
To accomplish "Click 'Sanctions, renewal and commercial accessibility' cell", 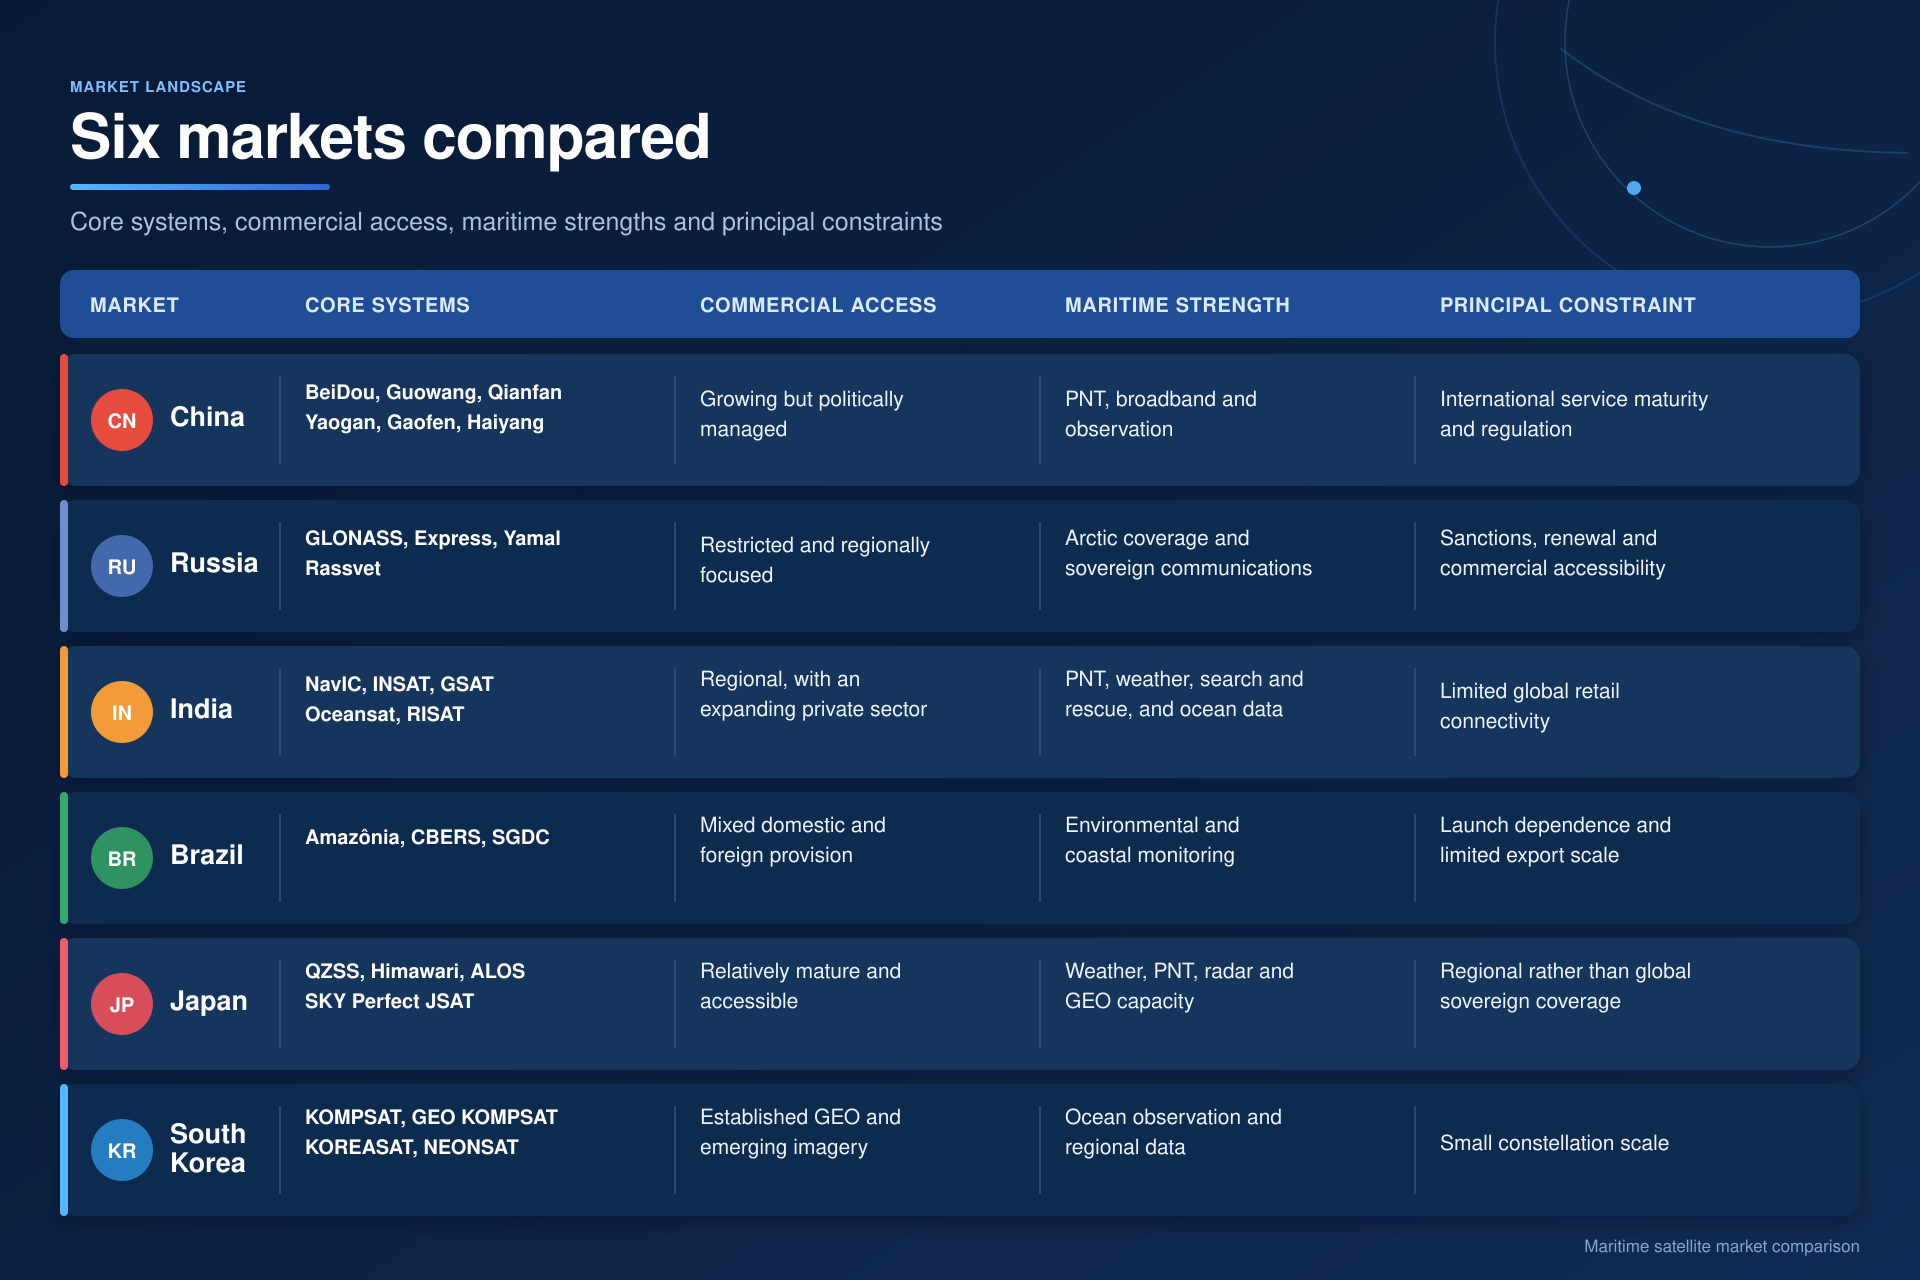I will (x=1552, y=553).
